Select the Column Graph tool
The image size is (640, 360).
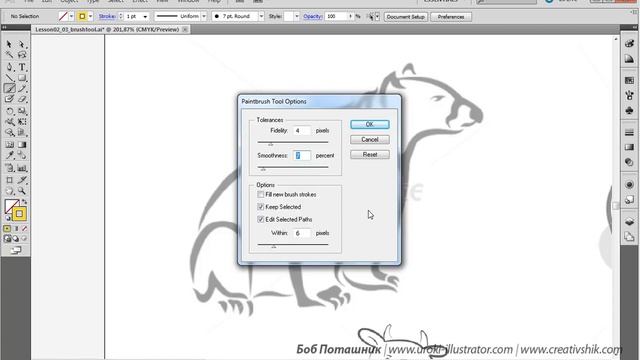(22, 168)
